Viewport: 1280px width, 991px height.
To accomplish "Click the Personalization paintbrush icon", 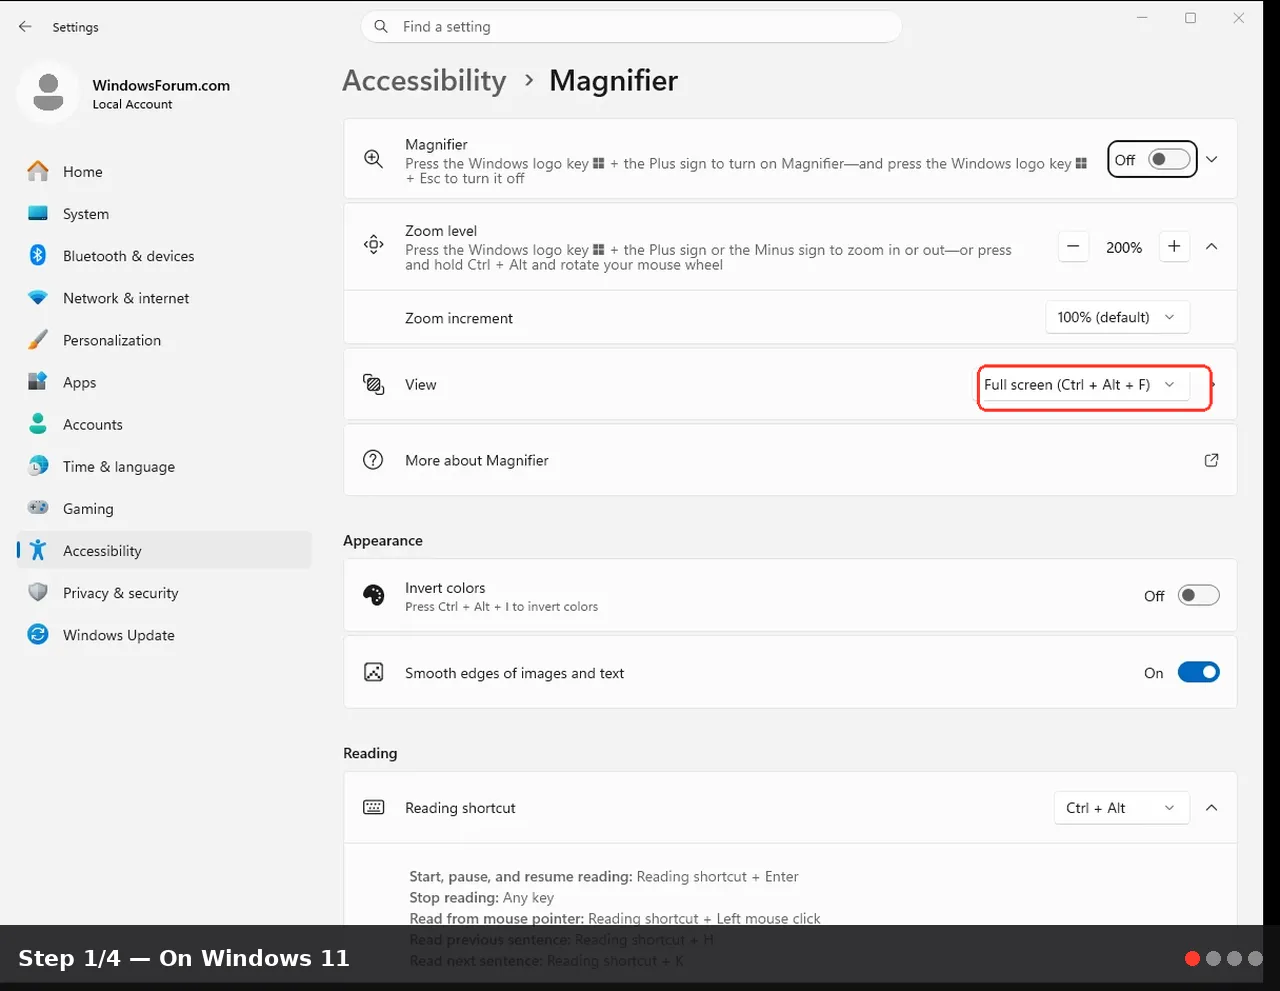I will pyautogui.click(x=38, y=340).
